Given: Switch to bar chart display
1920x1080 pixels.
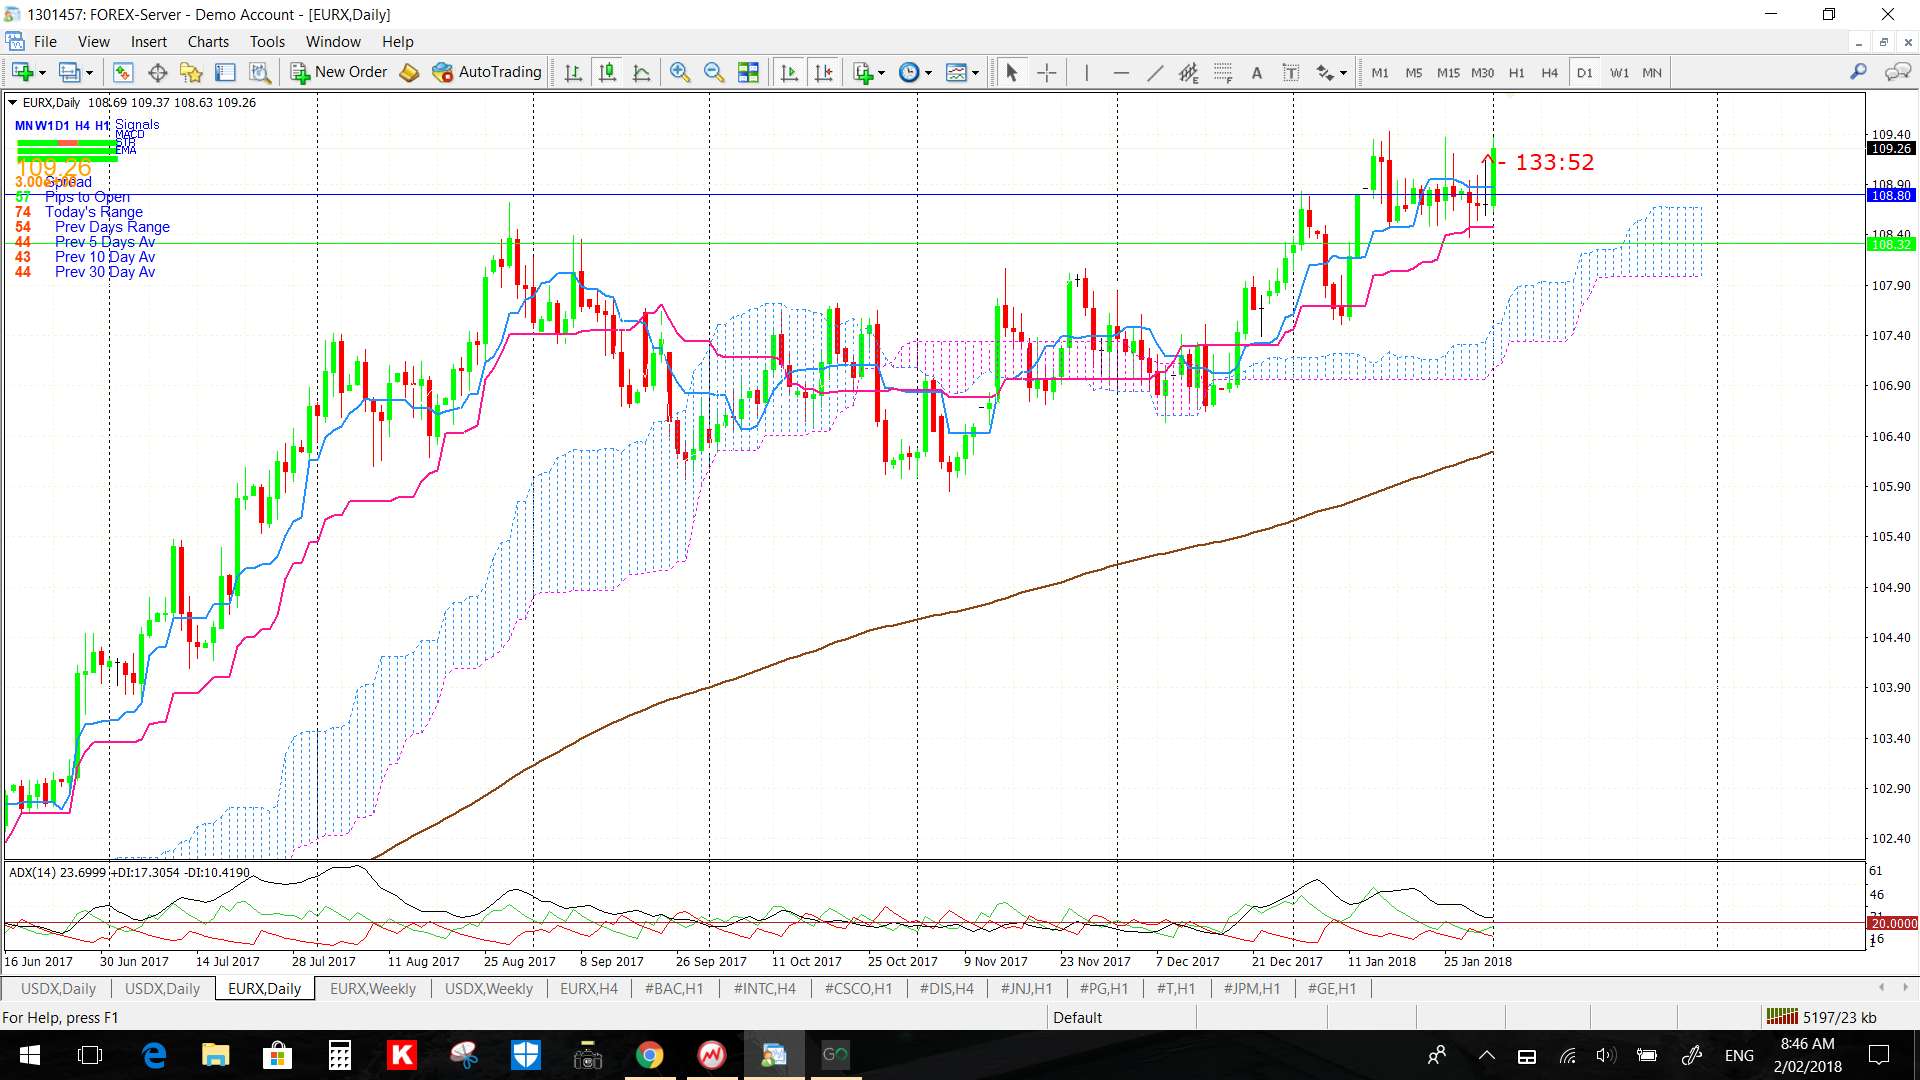Looking at the screenshot, I should coord(573,72).
